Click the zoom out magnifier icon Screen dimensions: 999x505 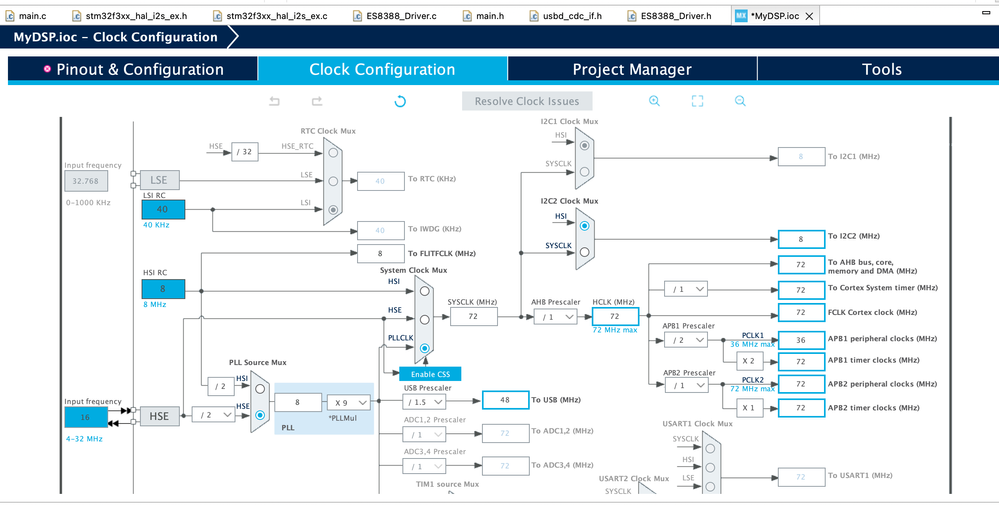click(740, 101)
